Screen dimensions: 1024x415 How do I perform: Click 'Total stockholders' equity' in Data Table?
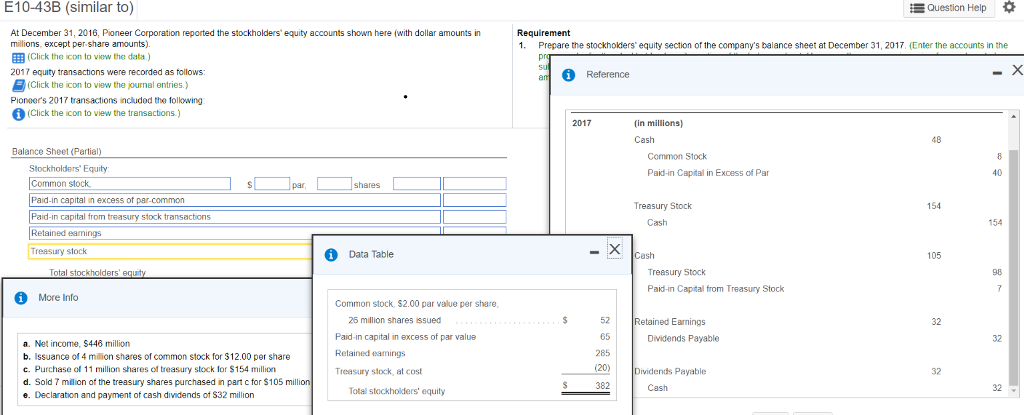[x=397, y=391]
